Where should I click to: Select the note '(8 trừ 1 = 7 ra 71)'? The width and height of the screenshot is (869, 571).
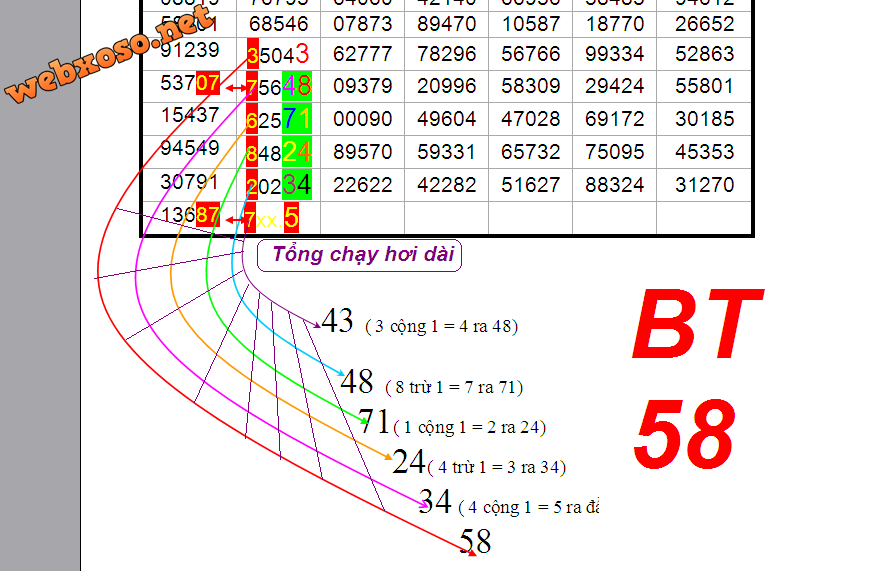454,387
